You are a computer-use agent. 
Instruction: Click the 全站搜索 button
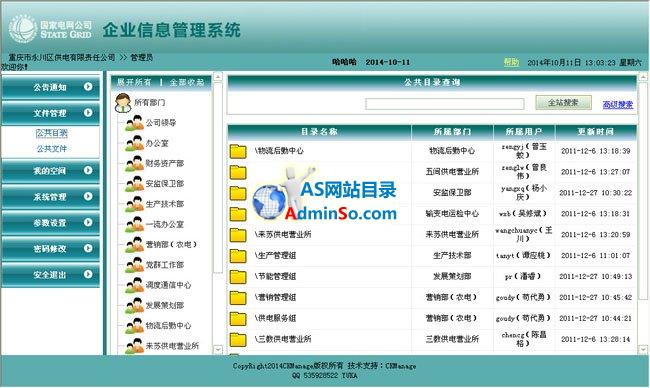click(x=563, y=102)
